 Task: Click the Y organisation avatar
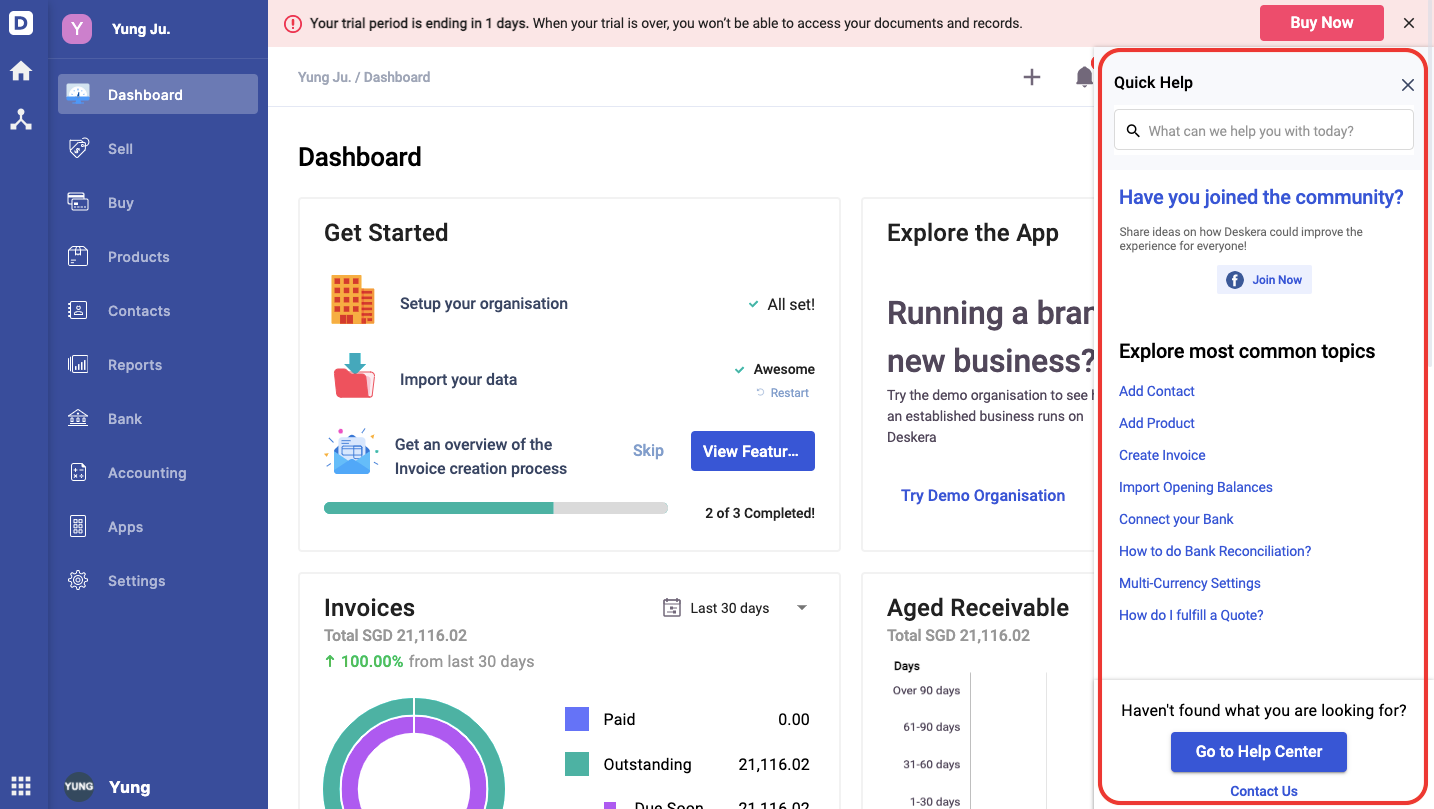(77, 29)
